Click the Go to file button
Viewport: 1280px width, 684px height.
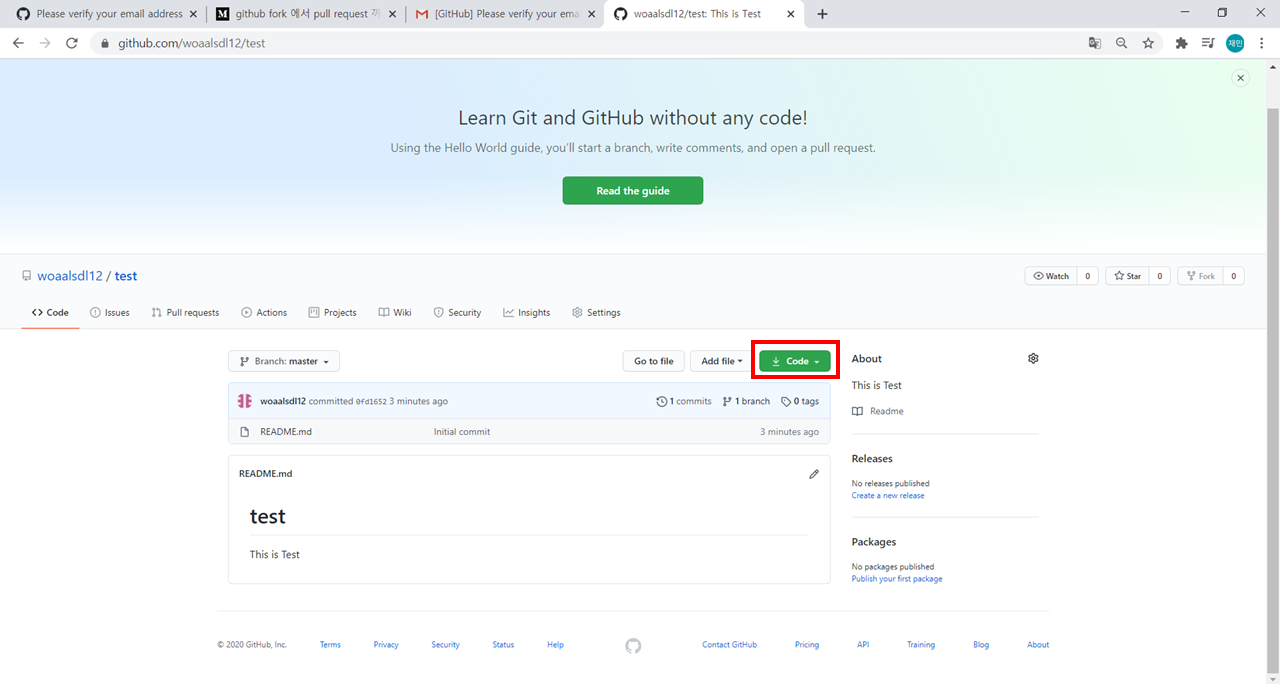tap(653, 361)
